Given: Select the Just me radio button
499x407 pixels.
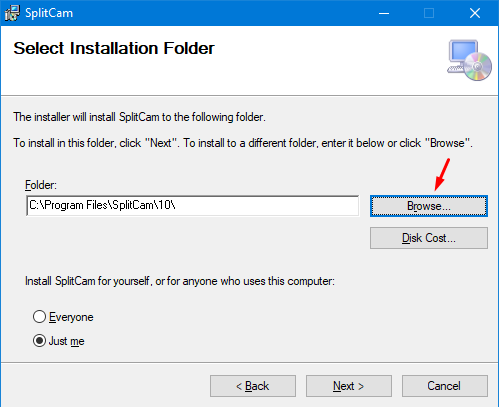Looking at the screenshot, I should [x=39, y=341].
